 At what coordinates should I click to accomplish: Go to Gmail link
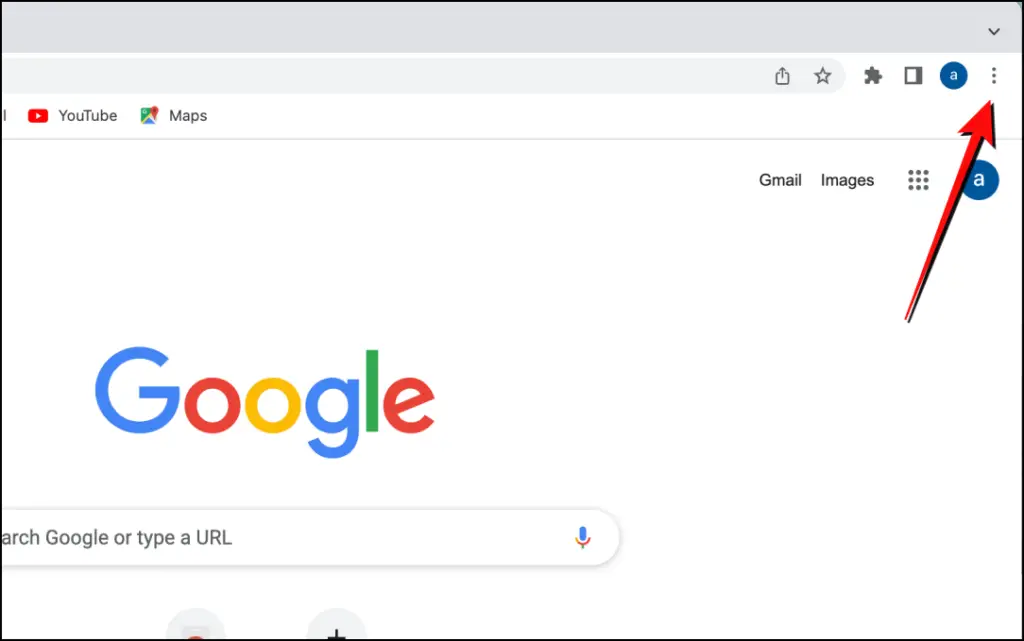tap(780, 180)
